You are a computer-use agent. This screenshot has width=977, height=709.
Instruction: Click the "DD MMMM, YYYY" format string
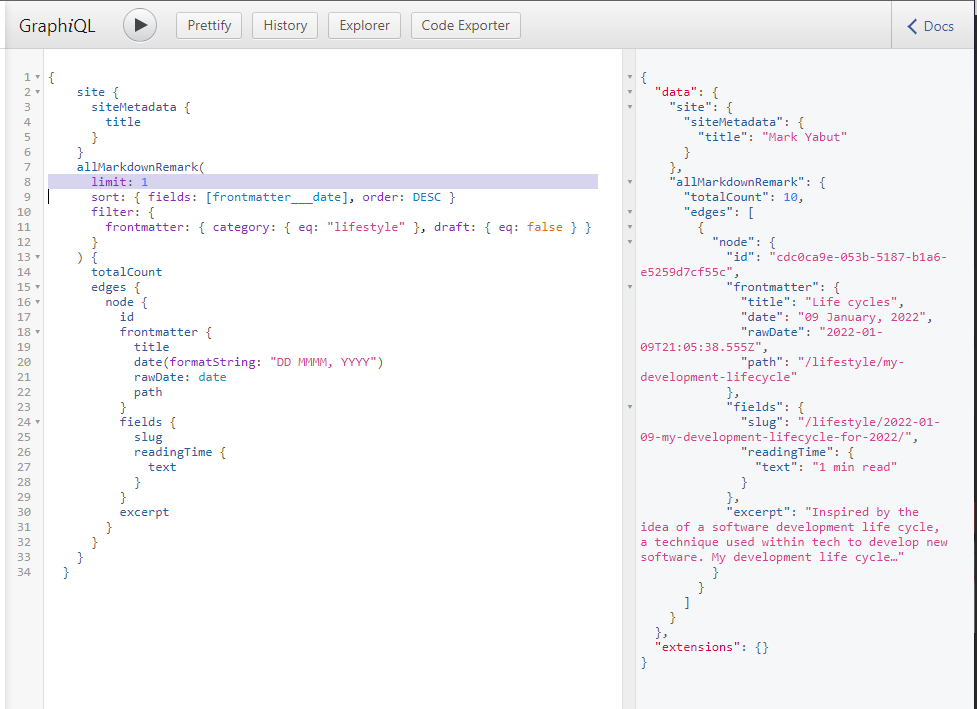(x=323, y=362)
